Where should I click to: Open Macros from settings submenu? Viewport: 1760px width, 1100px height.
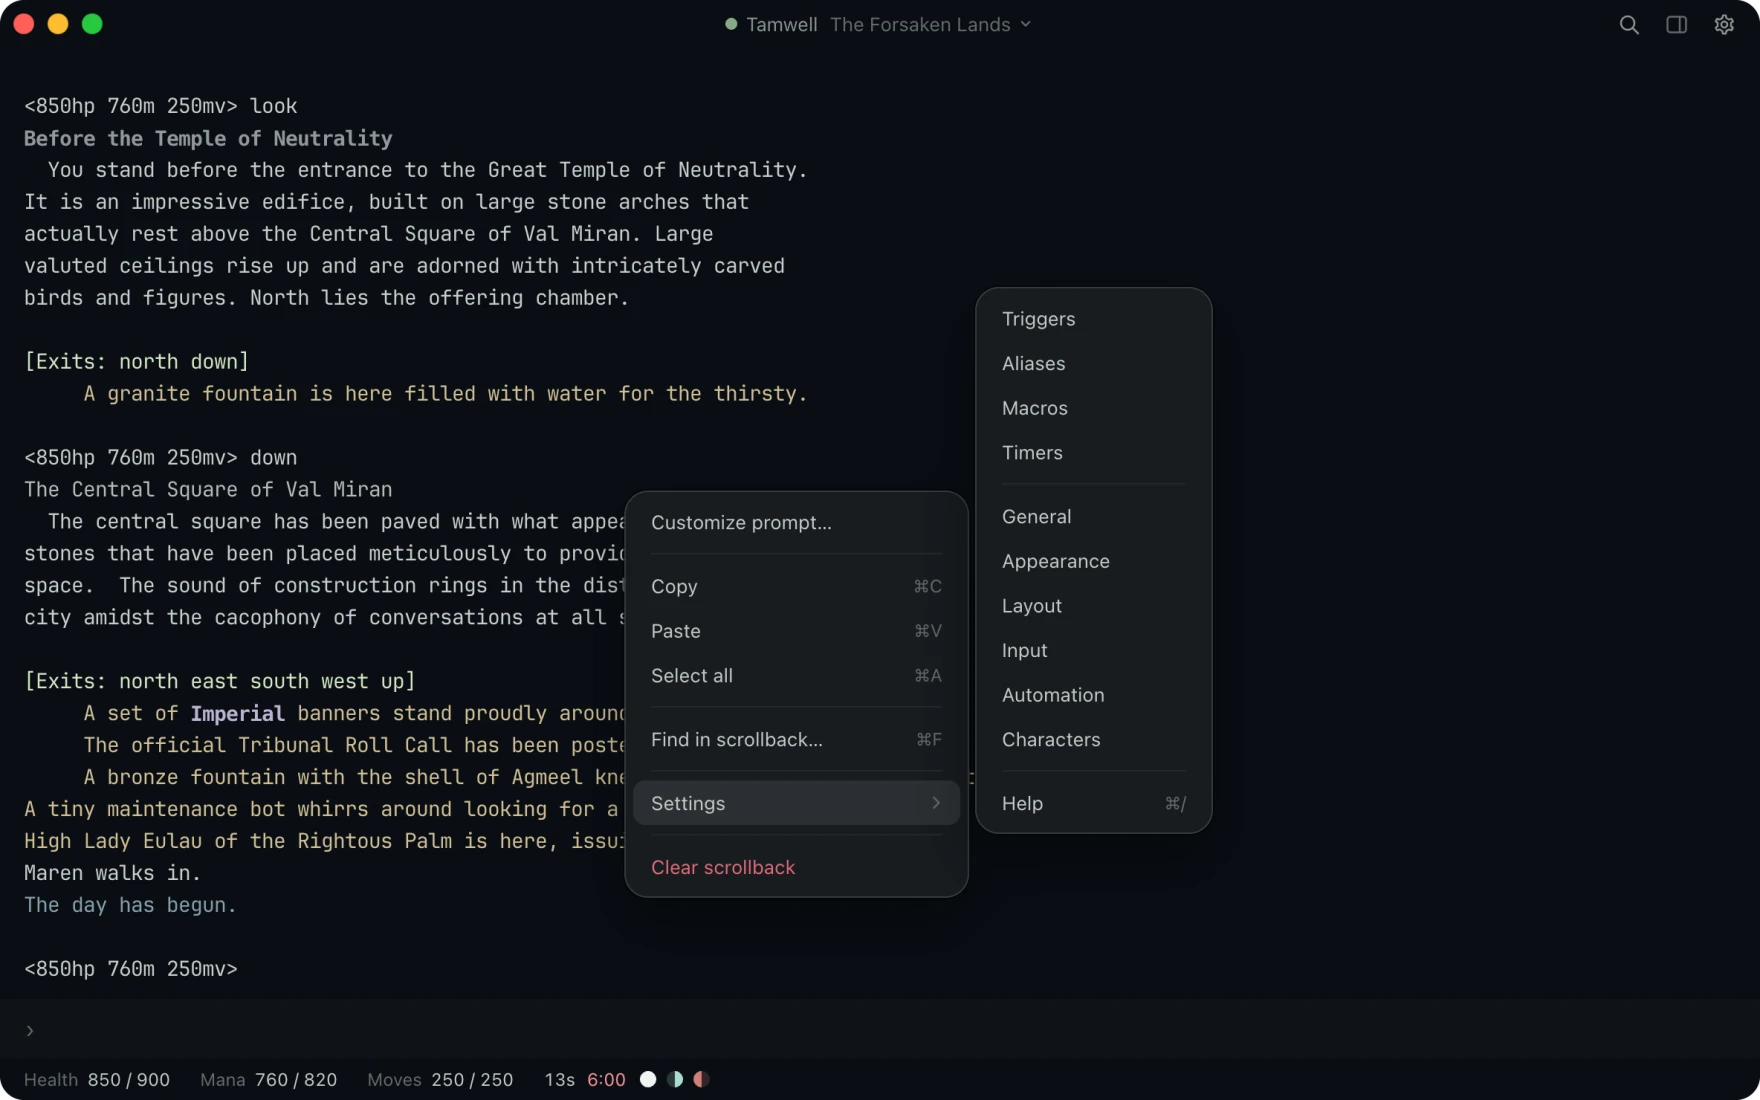tap(1094, 408)
